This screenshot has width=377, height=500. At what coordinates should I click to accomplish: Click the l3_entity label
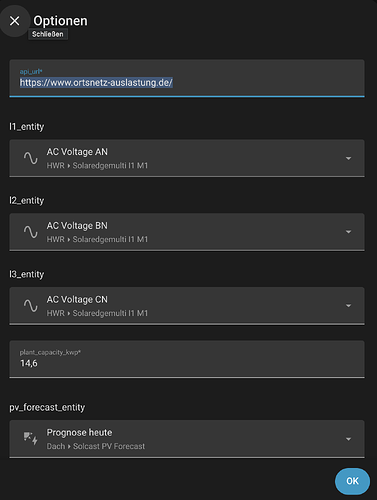(27, 274)
